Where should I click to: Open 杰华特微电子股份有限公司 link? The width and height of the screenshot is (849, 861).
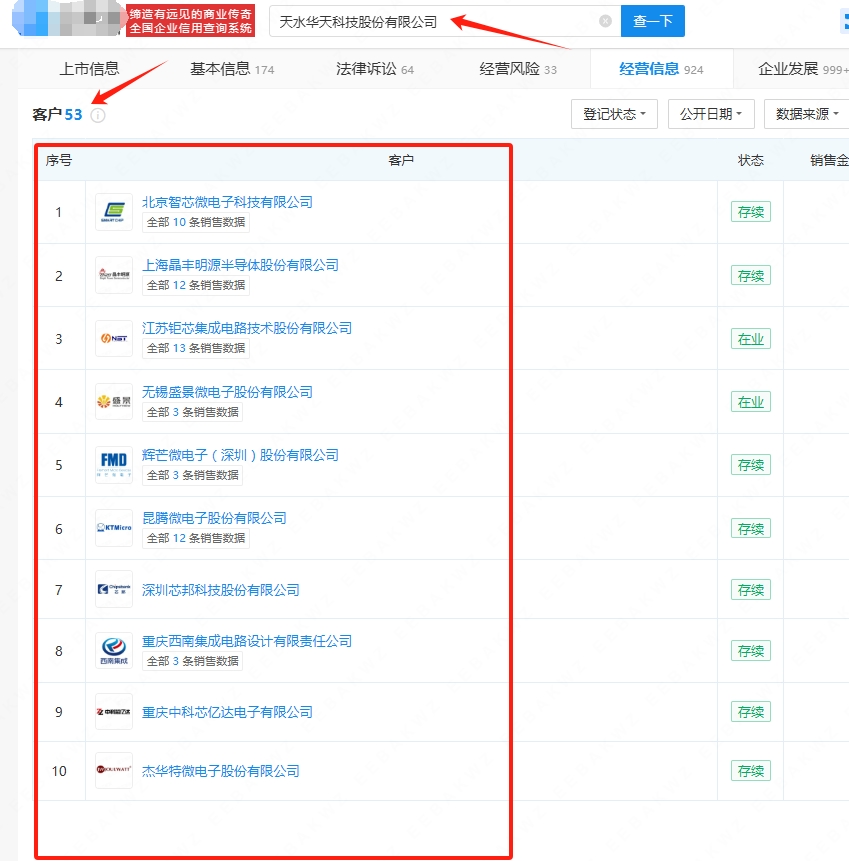(220, 771)
